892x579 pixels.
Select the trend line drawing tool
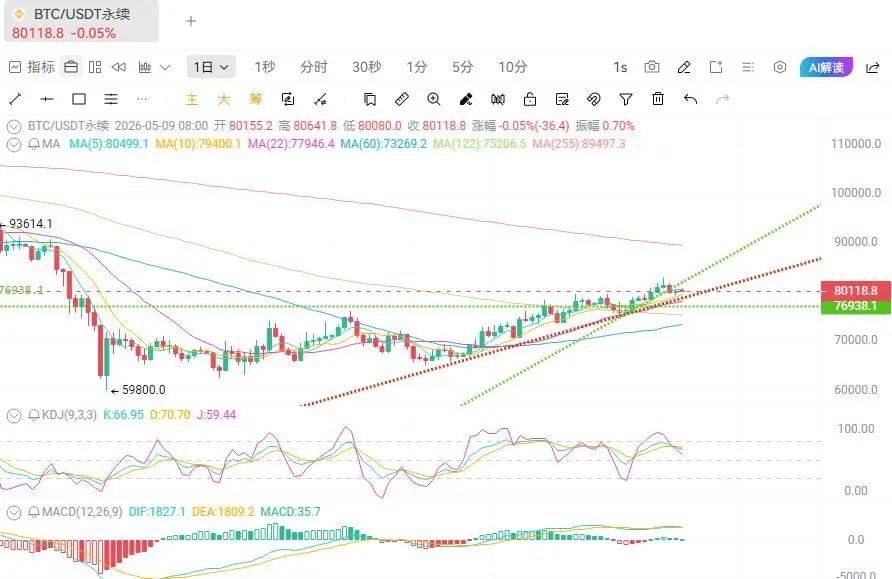15,100
